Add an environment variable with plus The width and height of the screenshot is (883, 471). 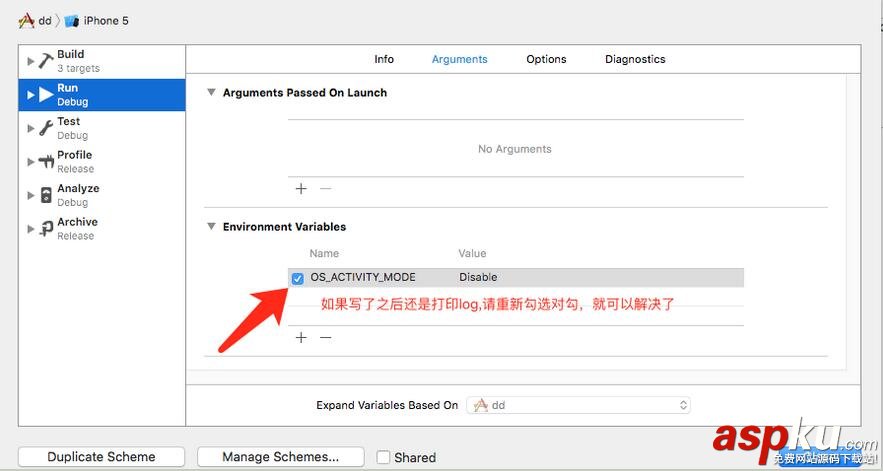point(301,337)
